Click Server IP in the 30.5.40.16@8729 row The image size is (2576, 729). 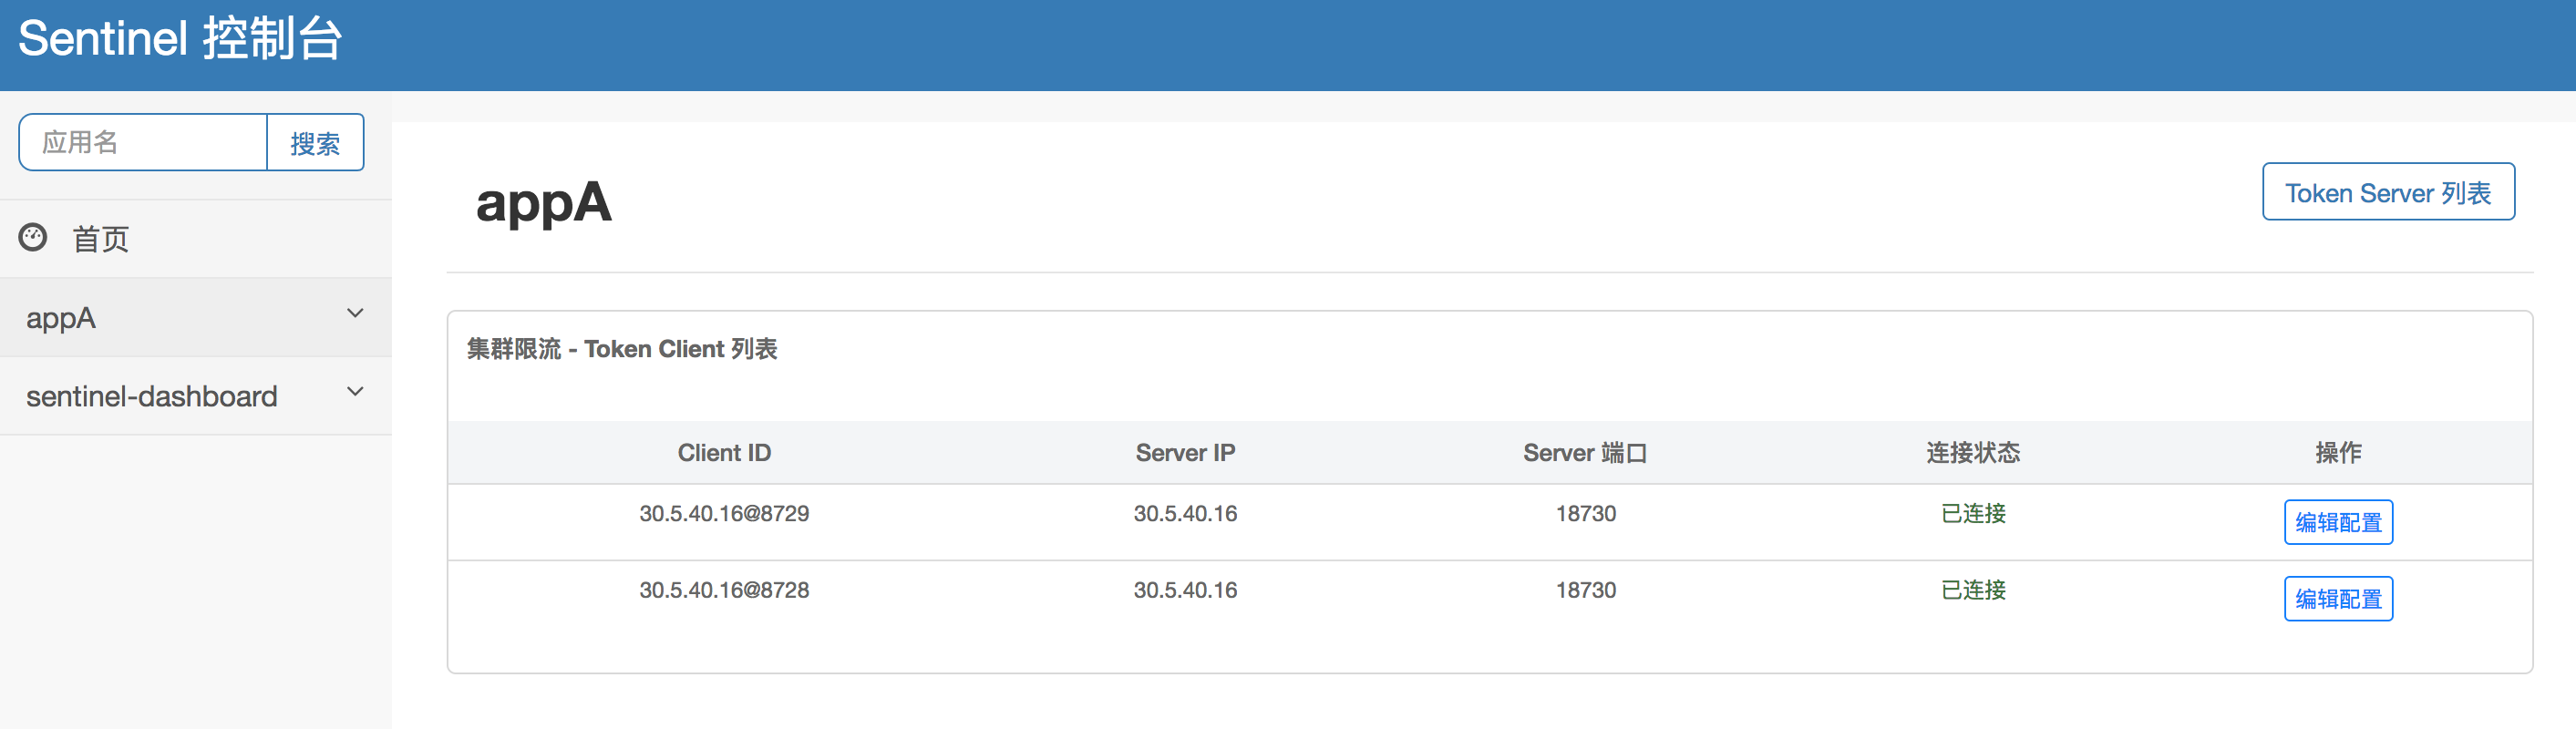[1185, 513]
